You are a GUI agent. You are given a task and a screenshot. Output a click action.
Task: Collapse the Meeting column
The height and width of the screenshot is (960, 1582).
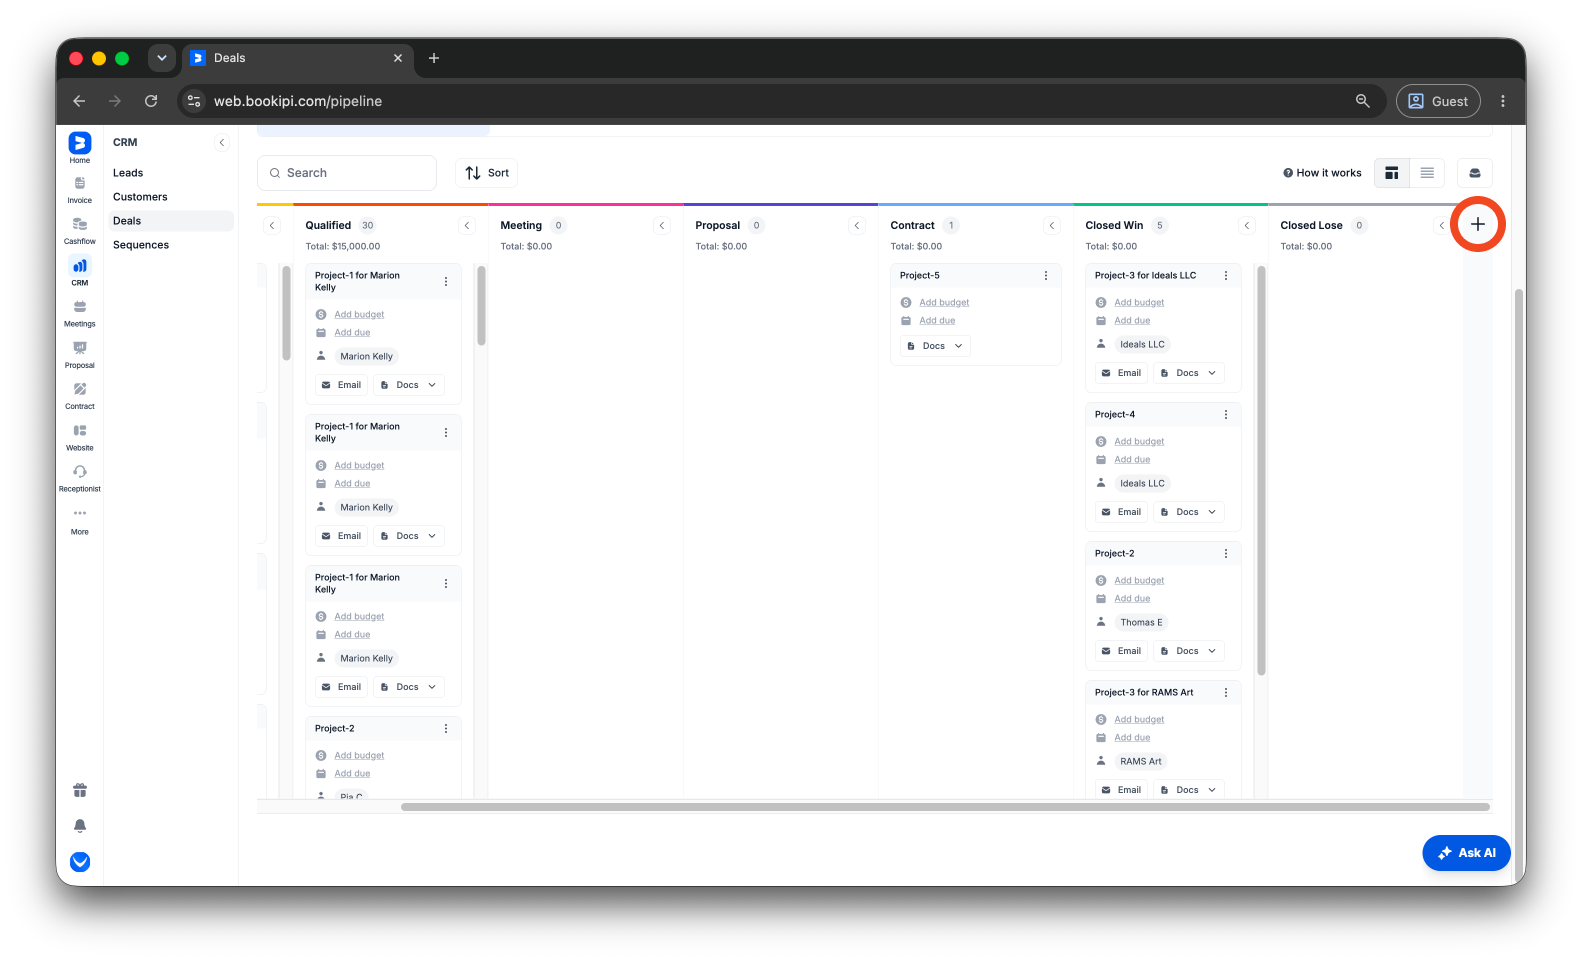(x=662, y=226)
